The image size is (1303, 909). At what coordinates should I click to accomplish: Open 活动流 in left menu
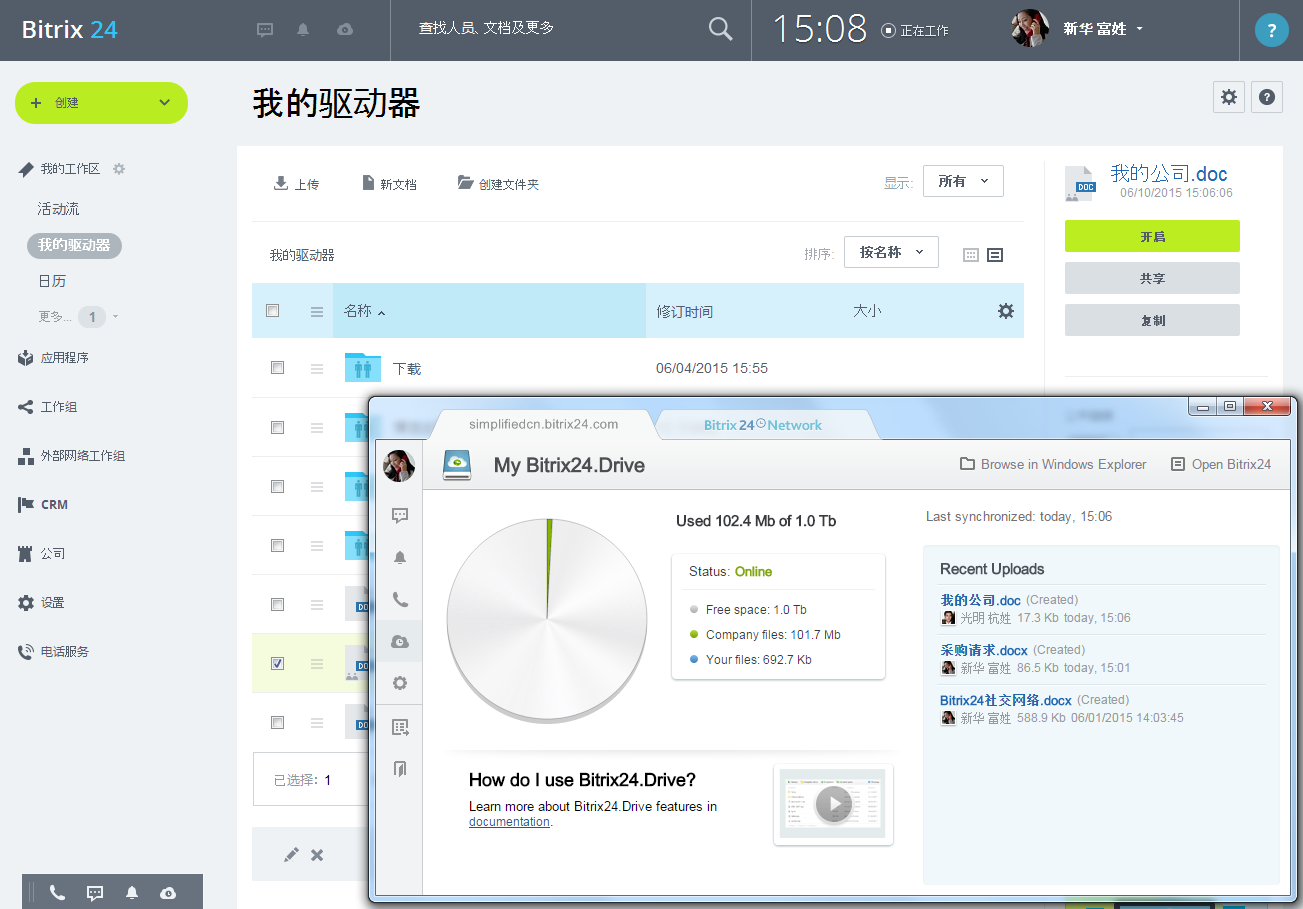(x=58, y=209)
